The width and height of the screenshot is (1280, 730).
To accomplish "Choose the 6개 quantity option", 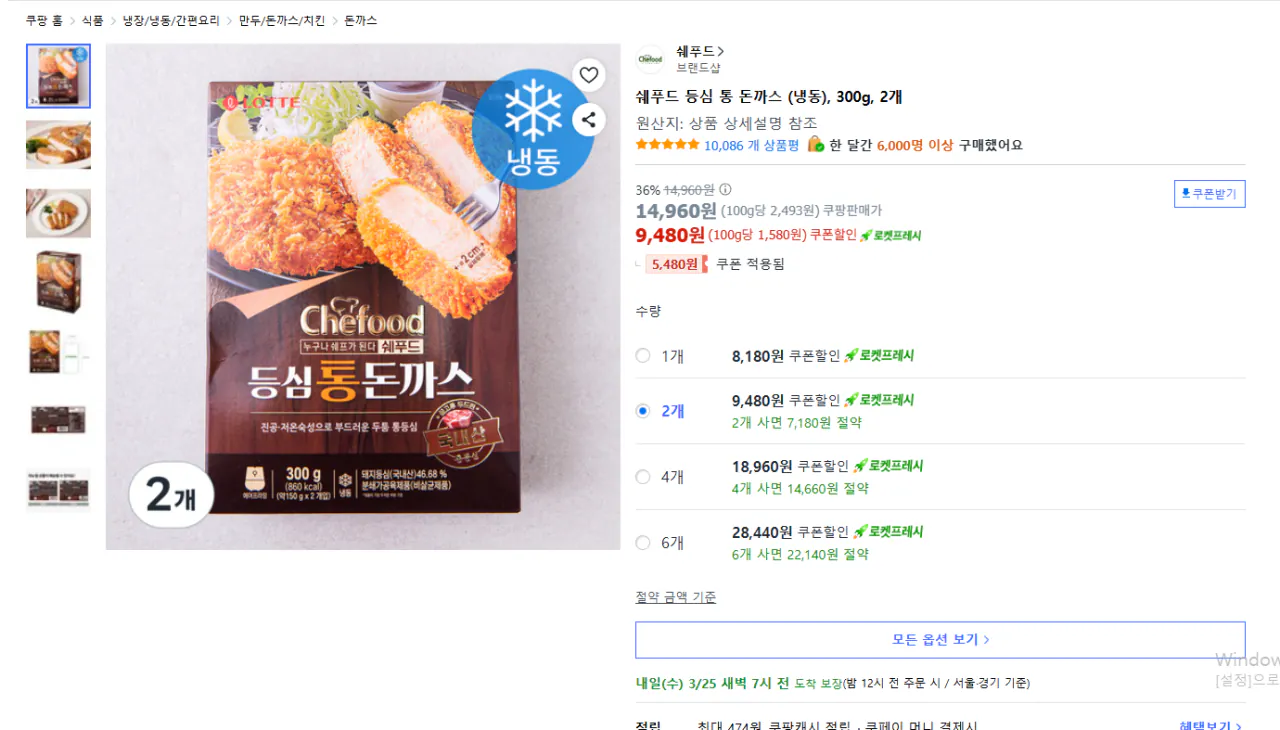I will click(x=643, y=543).
